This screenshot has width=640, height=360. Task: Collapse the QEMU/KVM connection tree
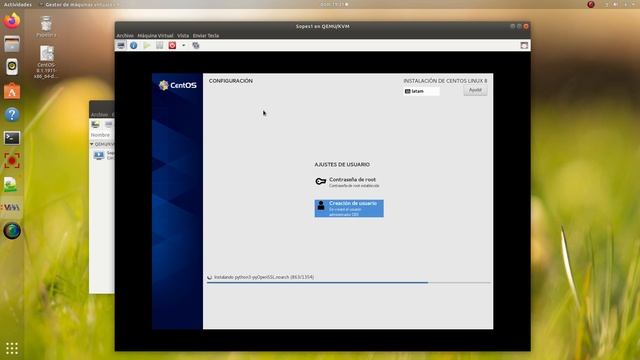click(92, 144)
